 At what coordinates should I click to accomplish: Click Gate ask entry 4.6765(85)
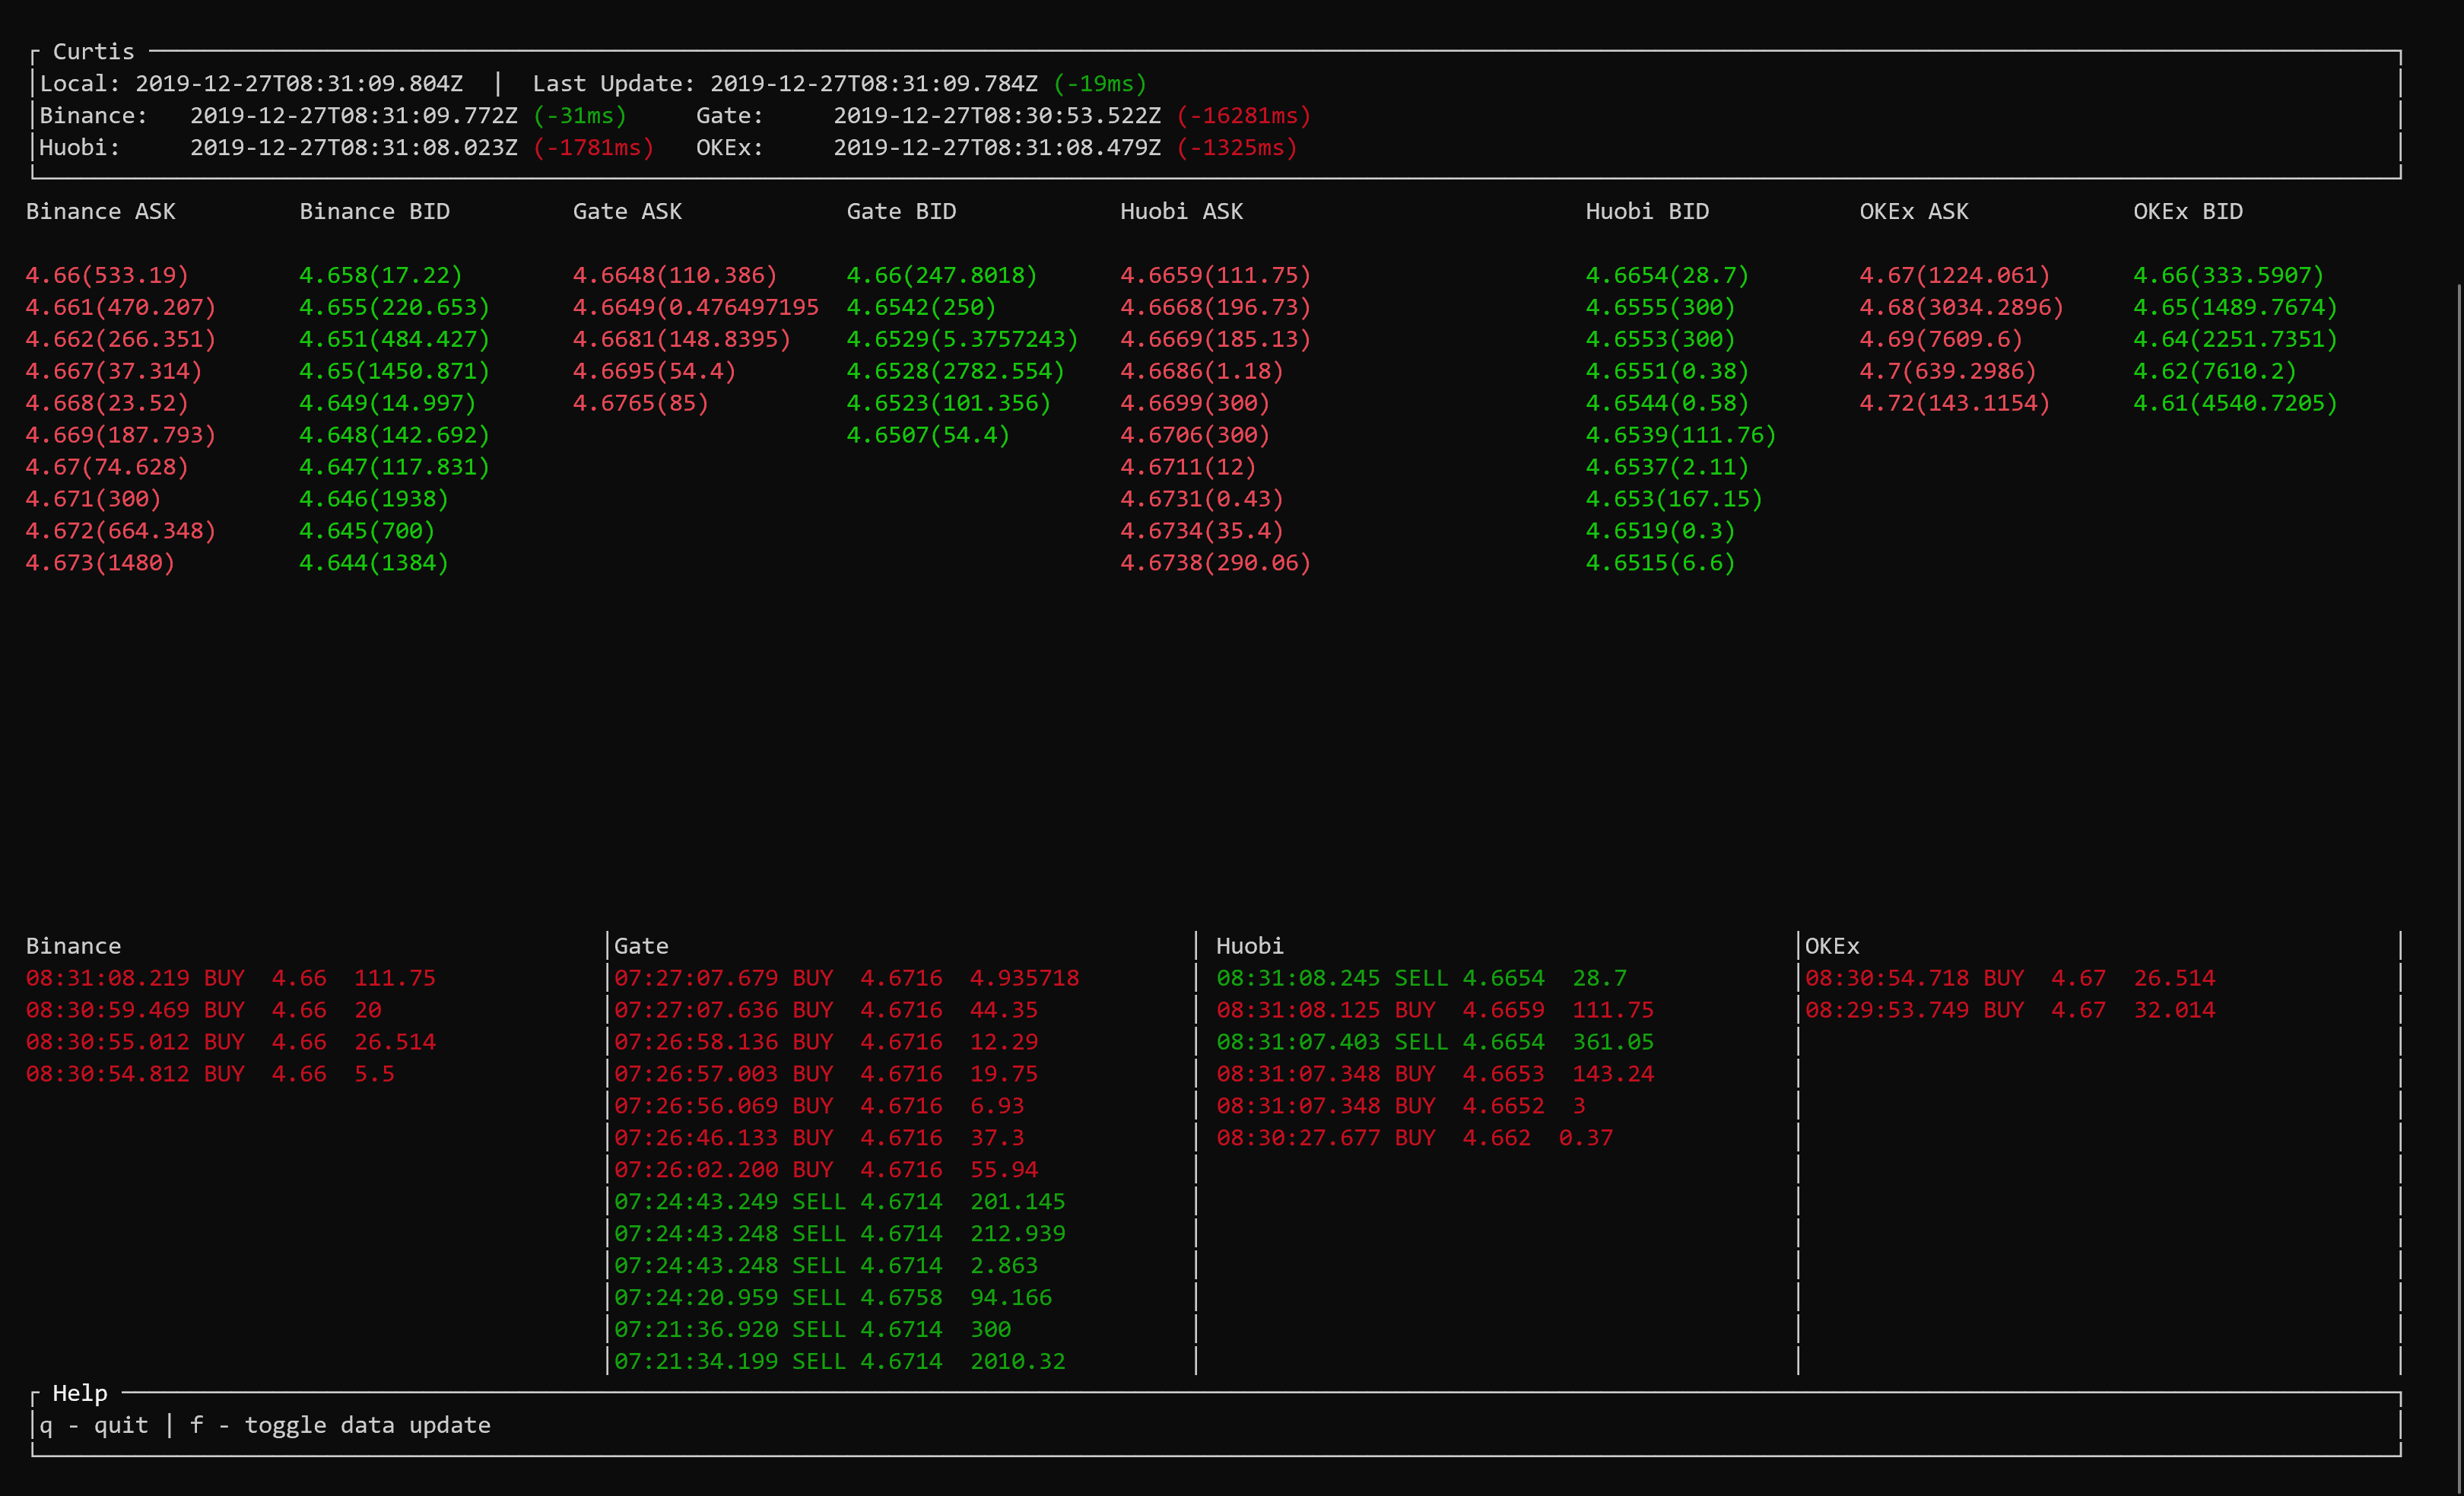pyautogui.click(x=640, y=403)
